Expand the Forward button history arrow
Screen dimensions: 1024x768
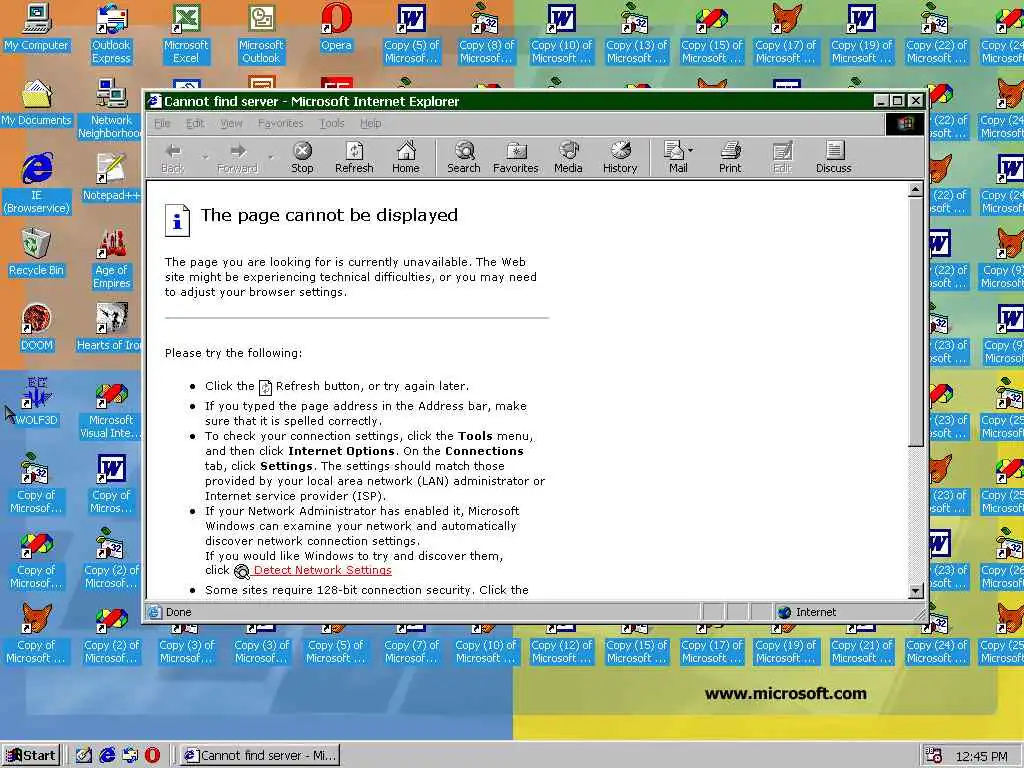pyautogui.click(x=270, y=157)
